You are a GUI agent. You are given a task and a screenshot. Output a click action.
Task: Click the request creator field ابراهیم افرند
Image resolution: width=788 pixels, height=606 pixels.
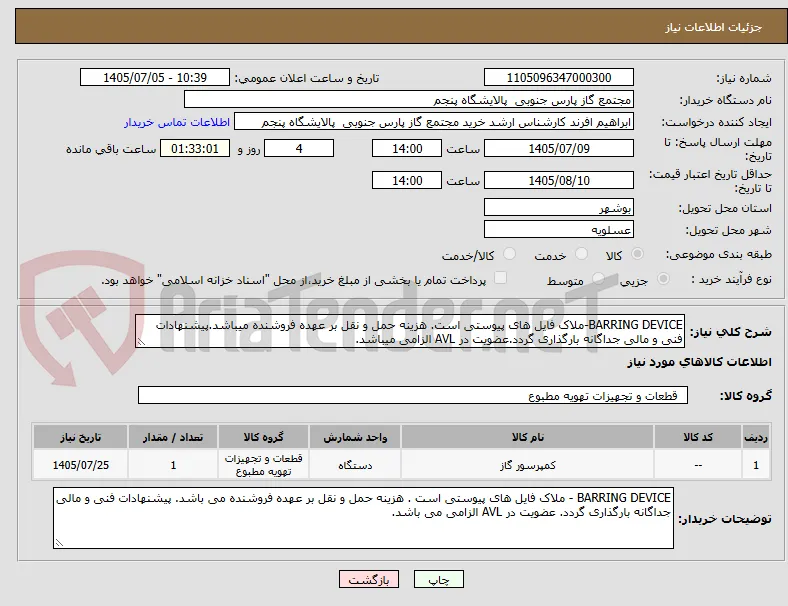(434, 122)
